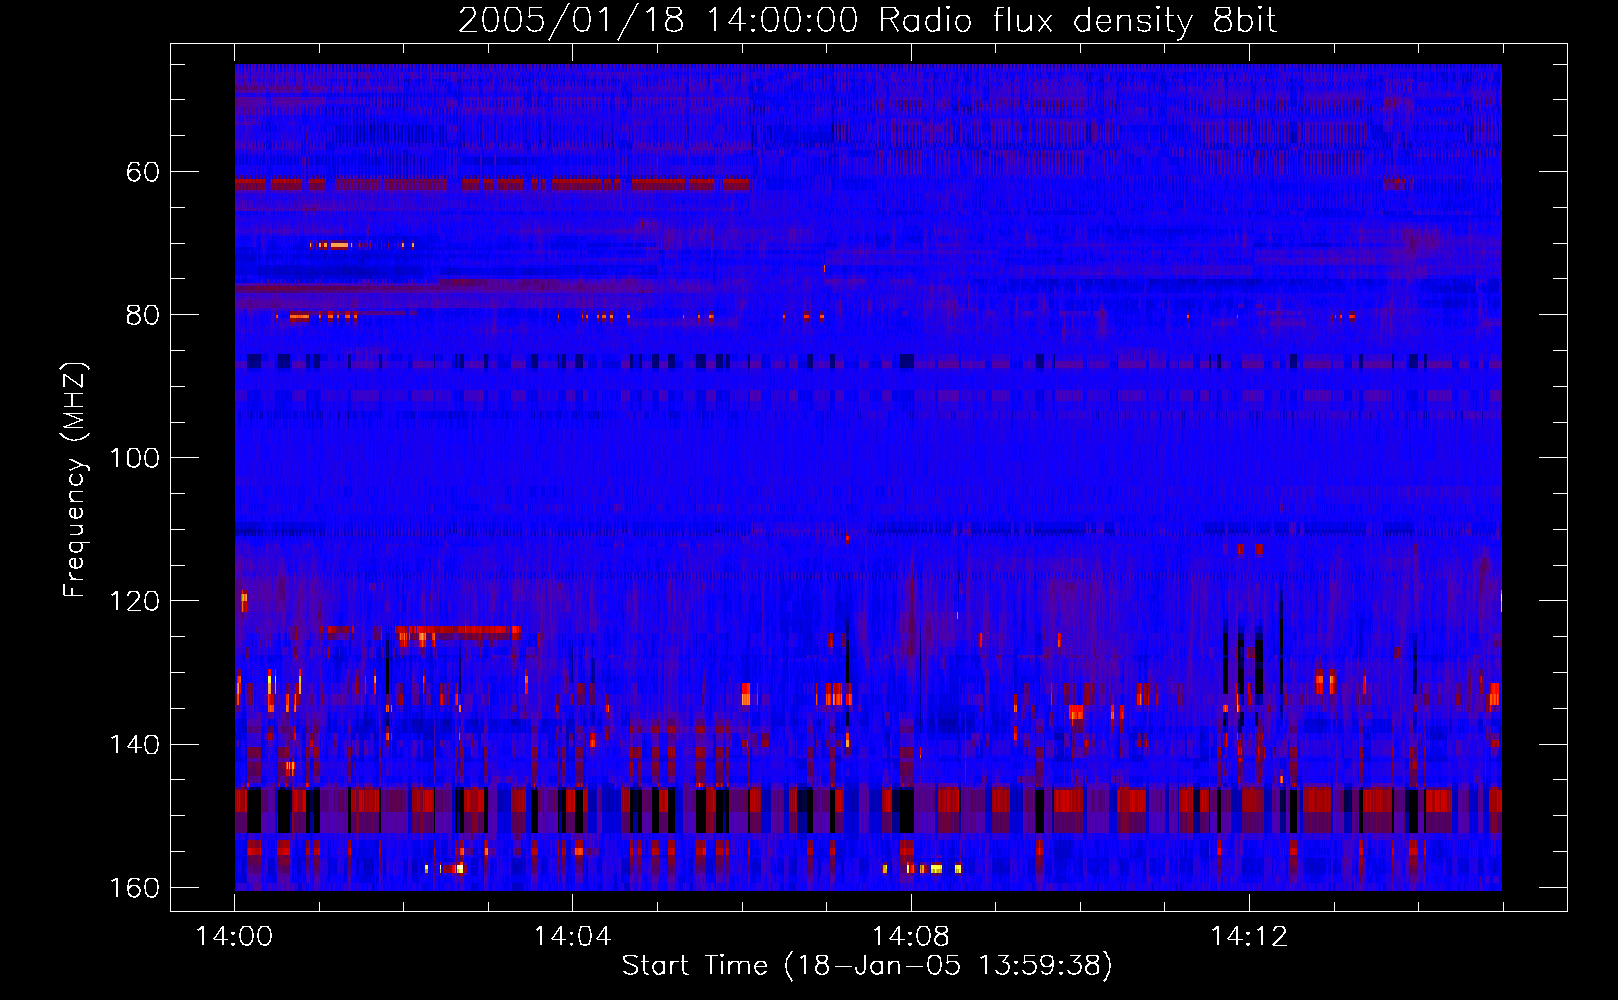
Task: Click the 'Frequency (MHZ)' axis label
Action: (75, 480)
